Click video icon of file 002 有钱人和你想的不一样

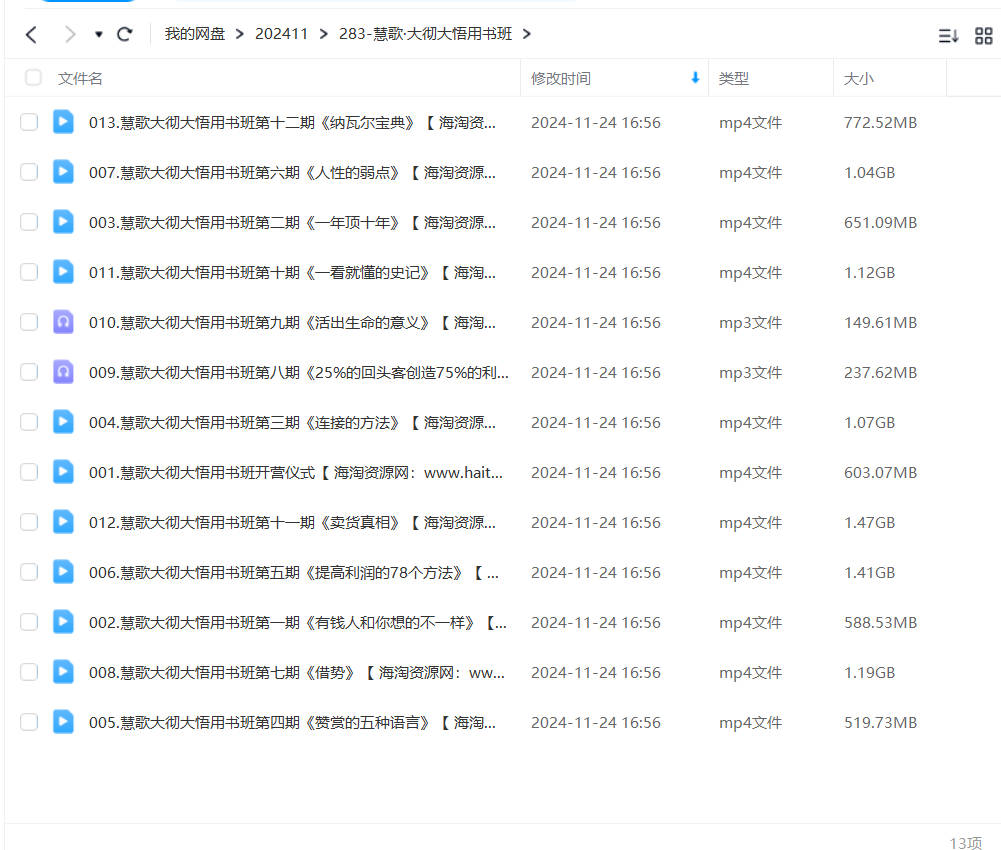click(x=63, y=622)
